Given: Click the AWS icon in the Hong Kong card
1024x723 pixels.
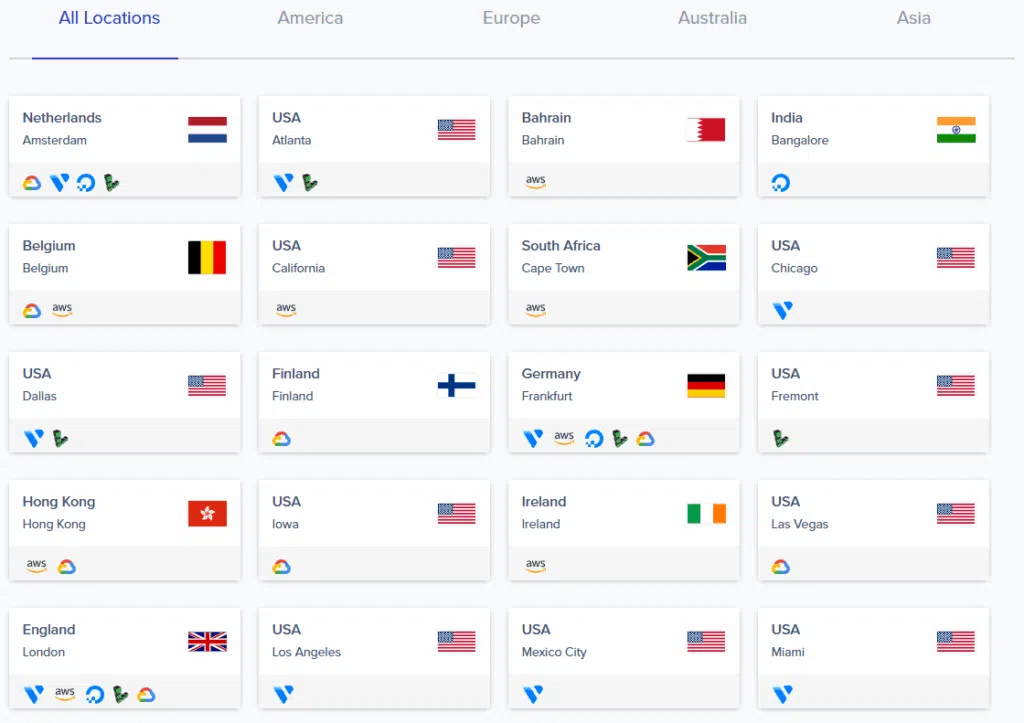Looking at the screenshot, I should click(37, 566).
